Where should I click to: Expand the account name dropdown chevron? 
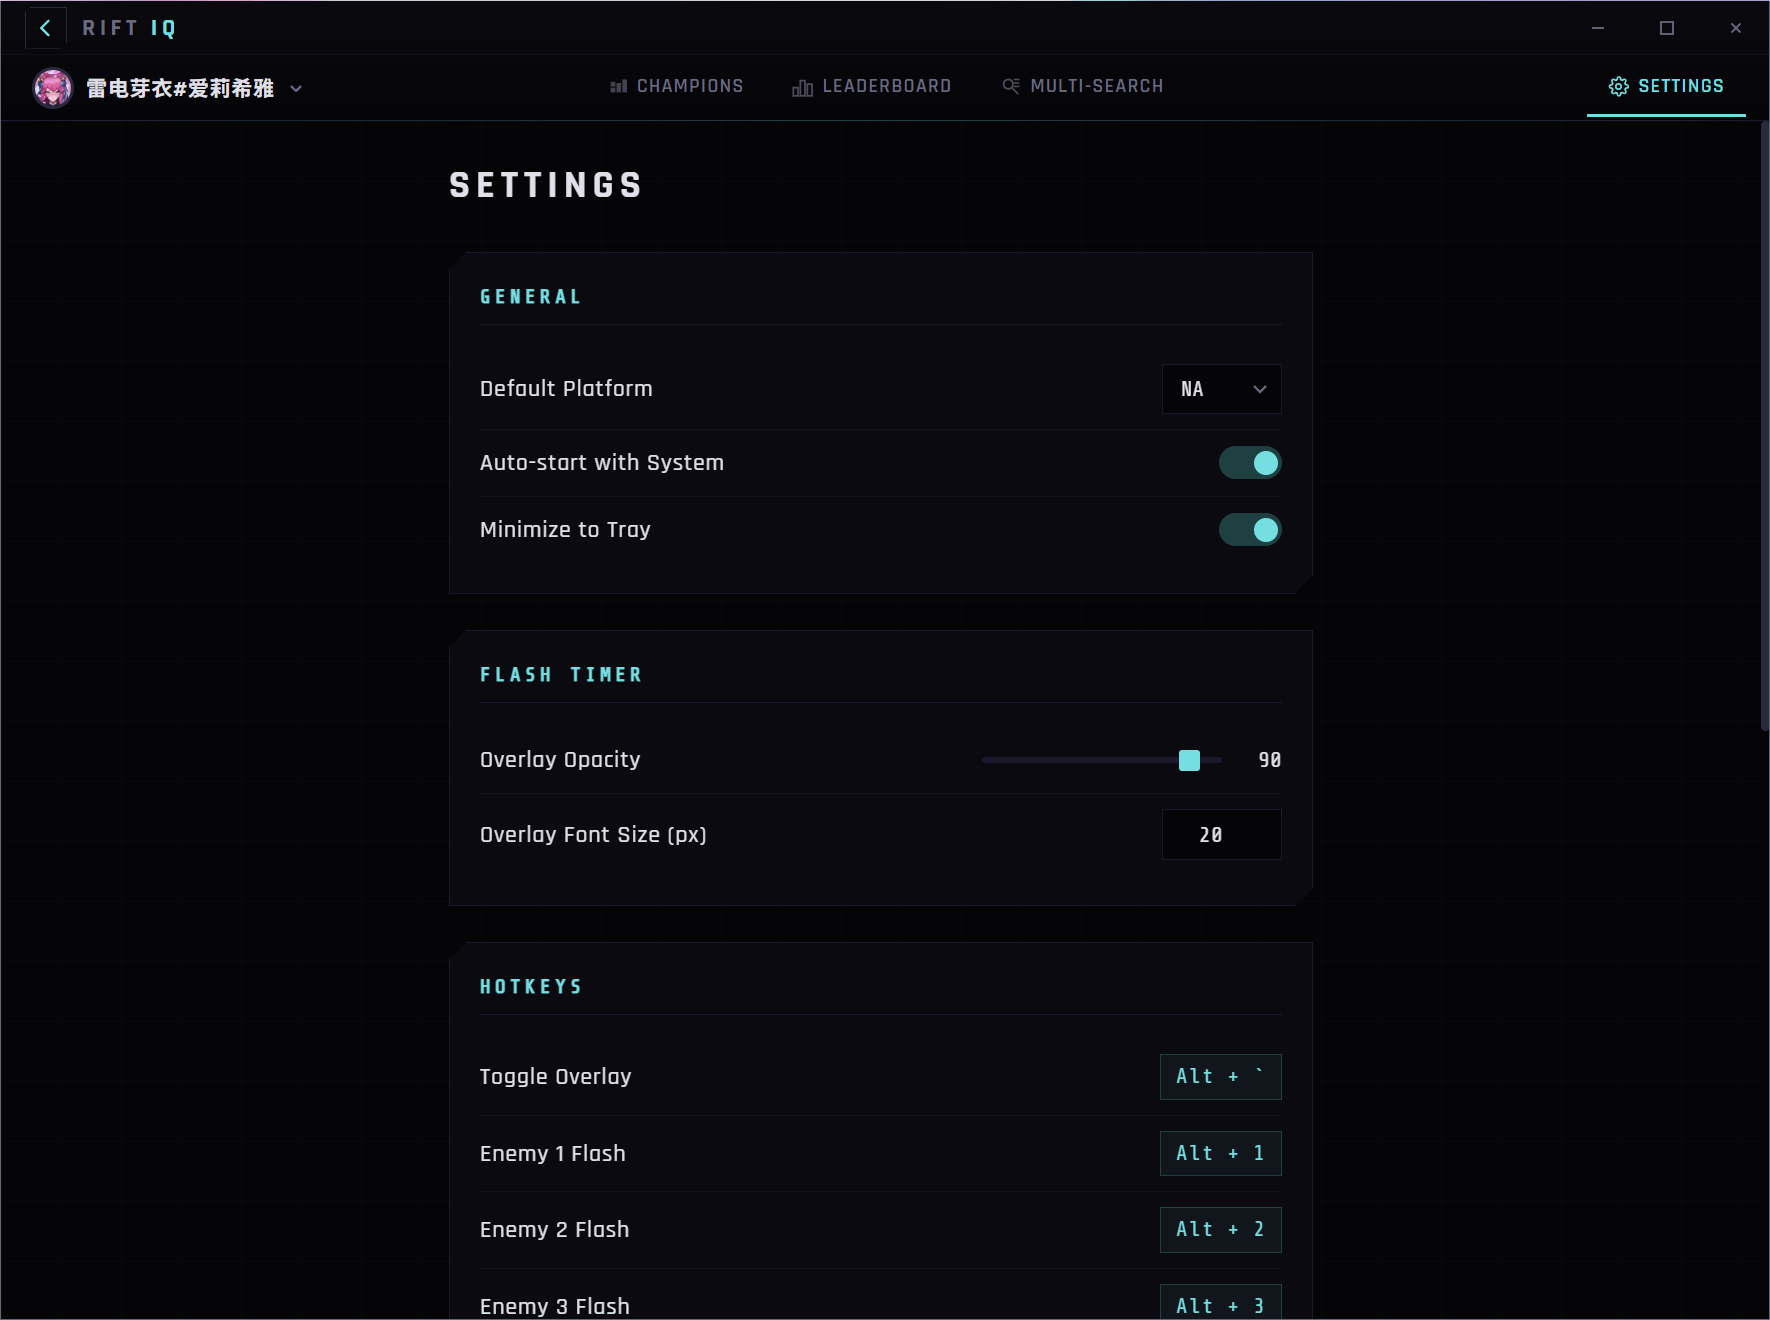click(295, 89)
